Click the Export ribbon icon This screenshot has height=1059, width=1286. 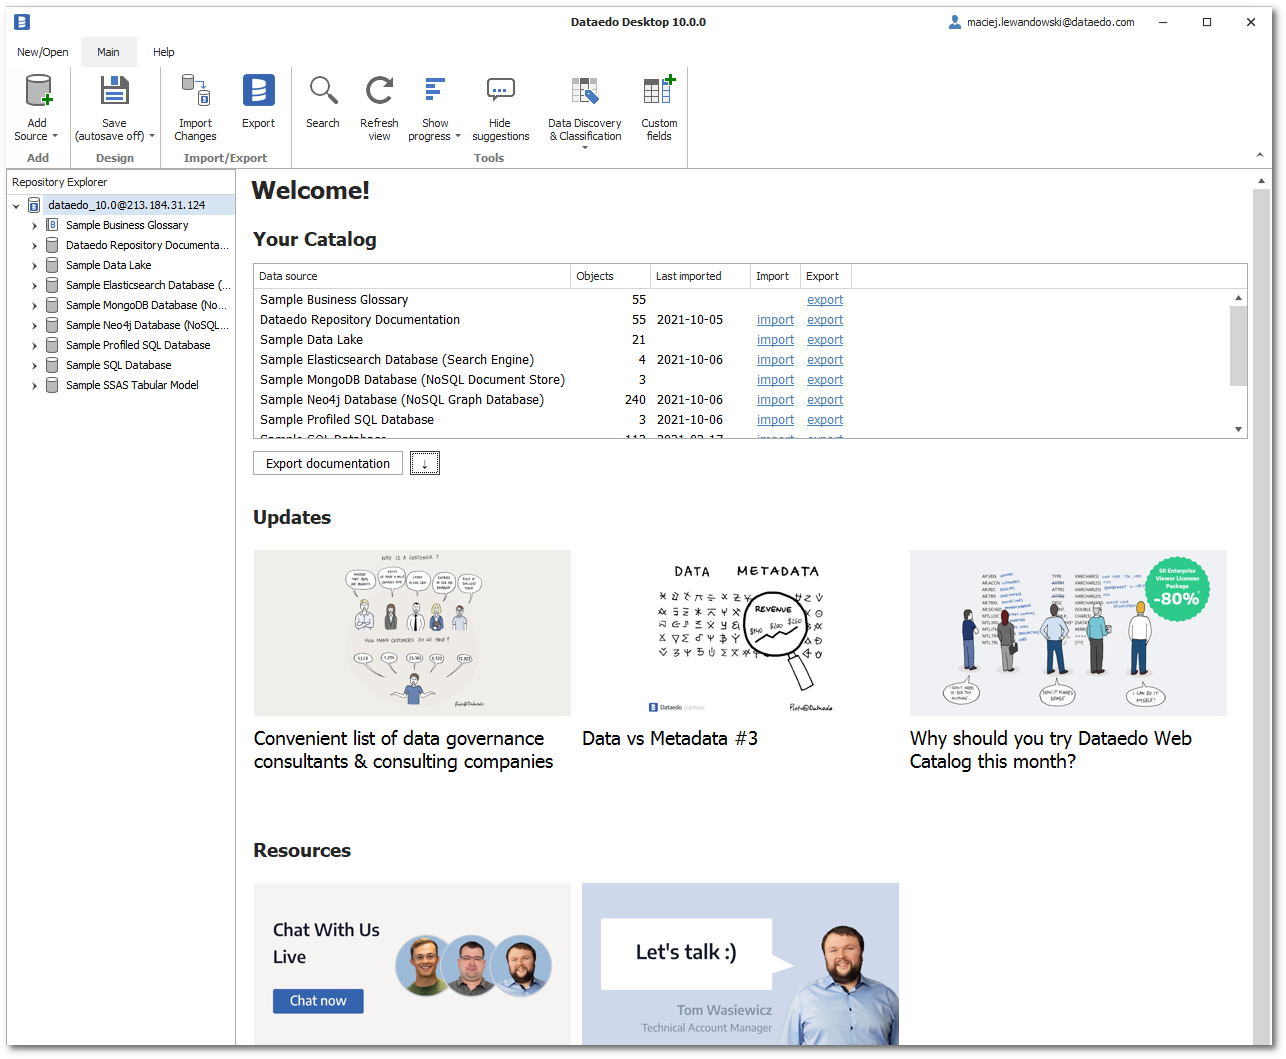pos(258,92)
